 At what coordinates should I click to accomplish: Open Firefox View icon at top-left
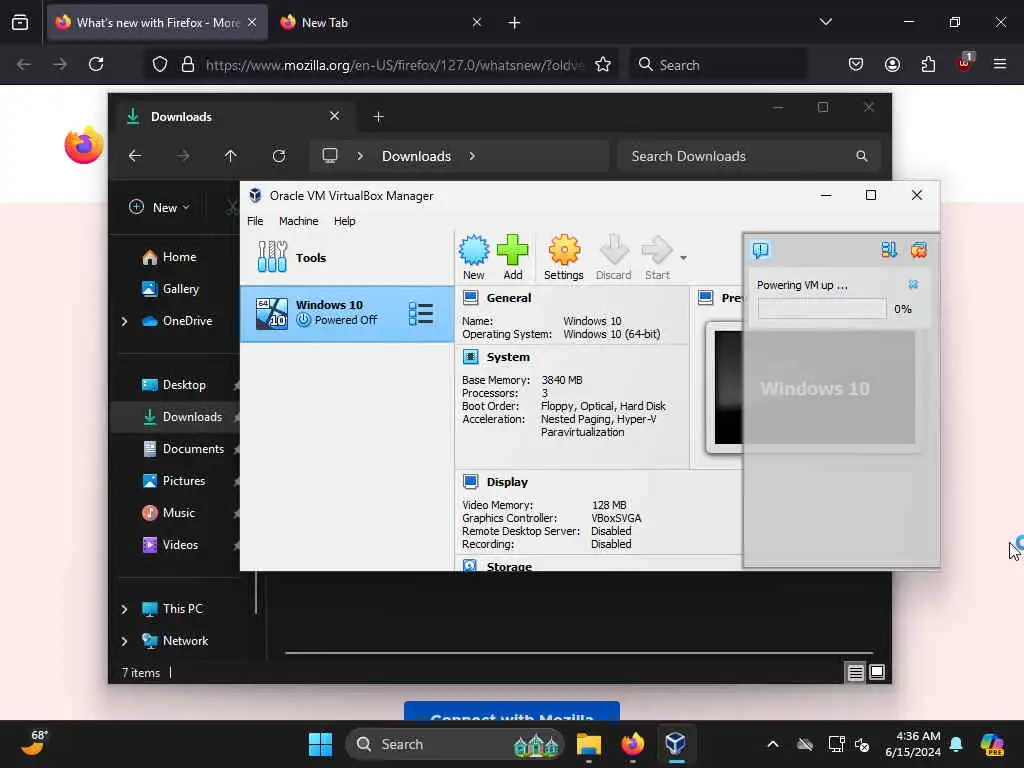pyautogui.click(x=20, y=23)
